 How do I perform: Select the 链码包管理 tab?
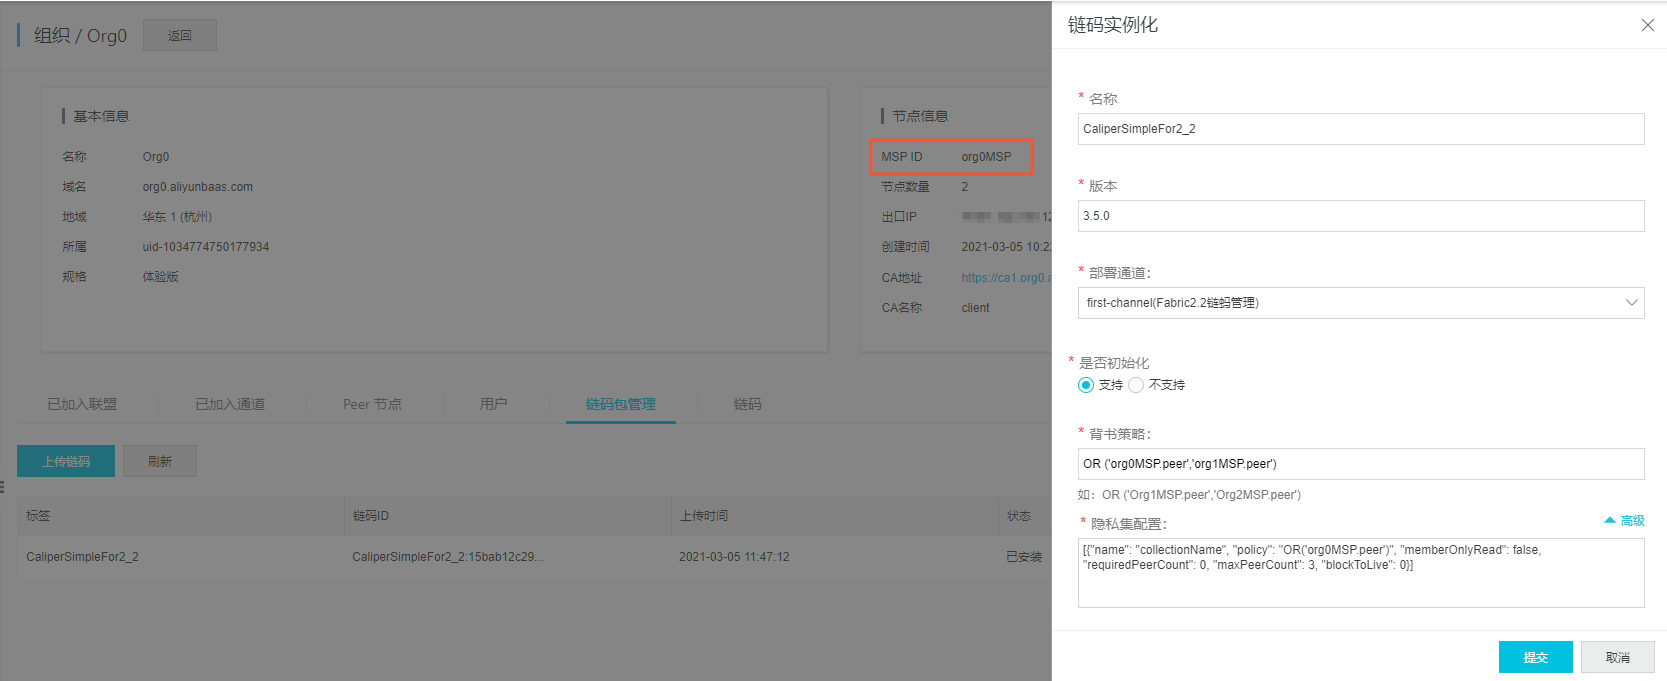click(621, 404)
